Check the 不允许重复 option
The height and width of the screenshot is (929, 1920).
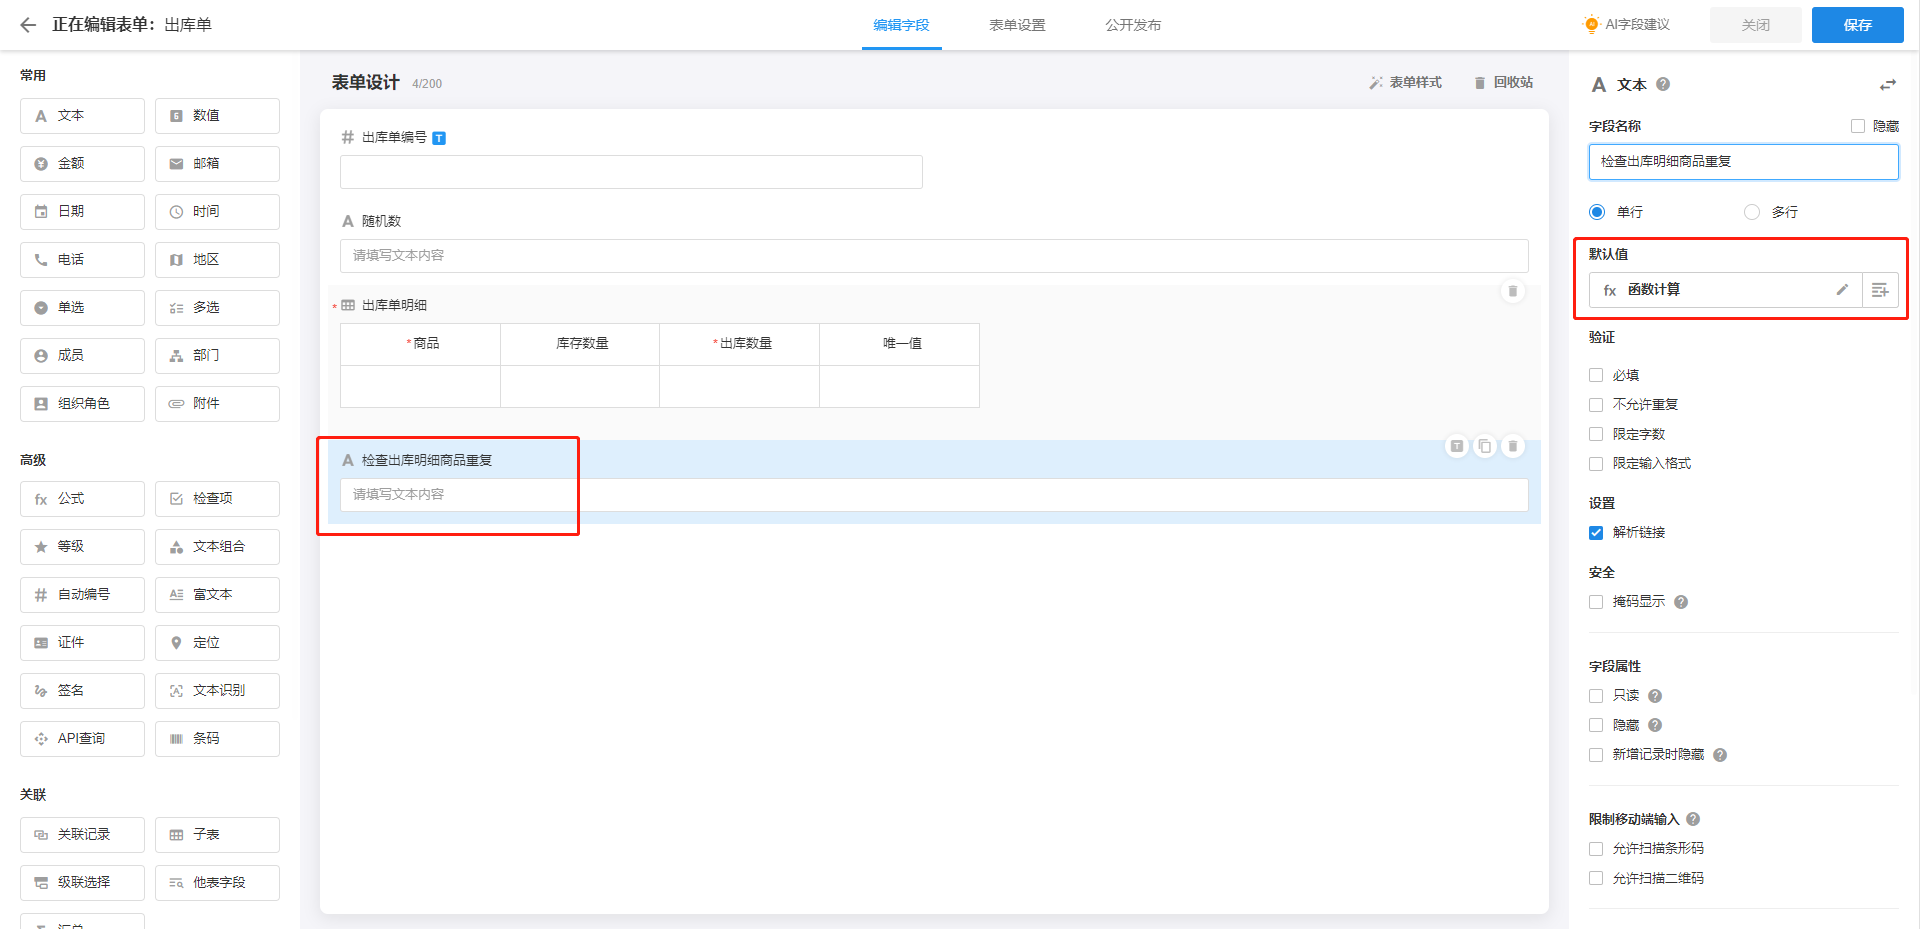point(1596,405)
